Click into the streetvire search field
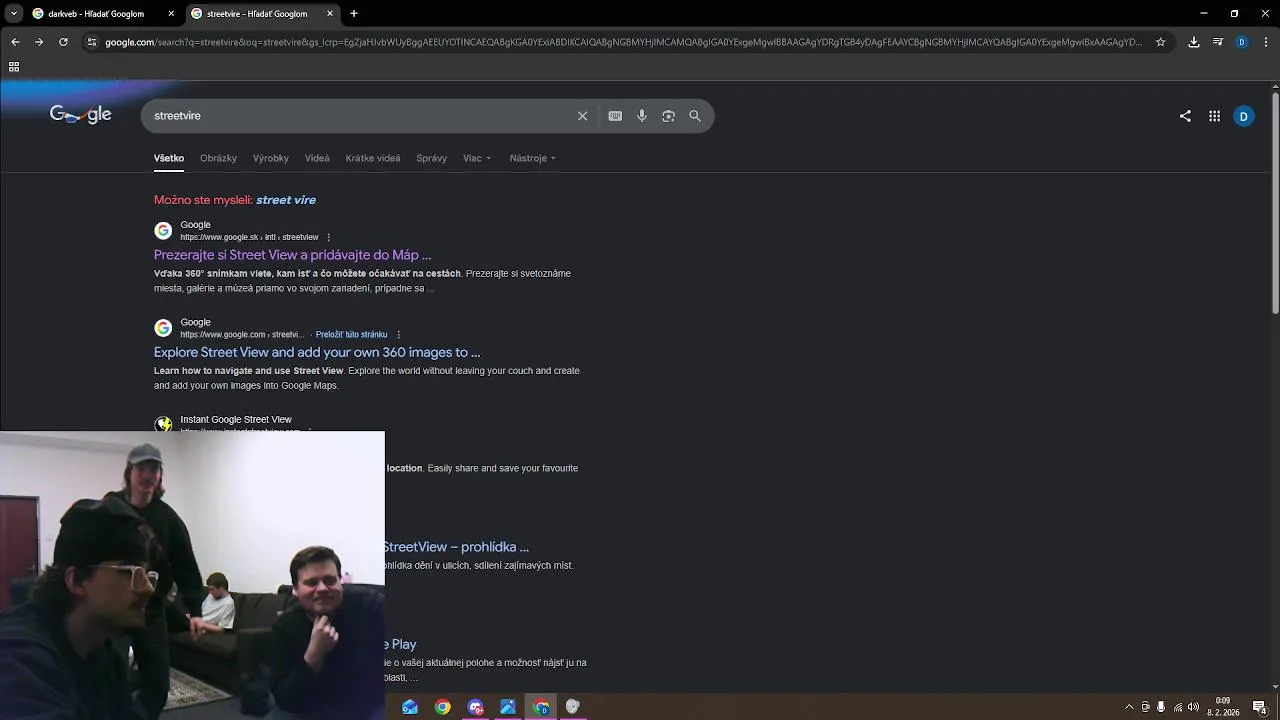 (360, 116)
